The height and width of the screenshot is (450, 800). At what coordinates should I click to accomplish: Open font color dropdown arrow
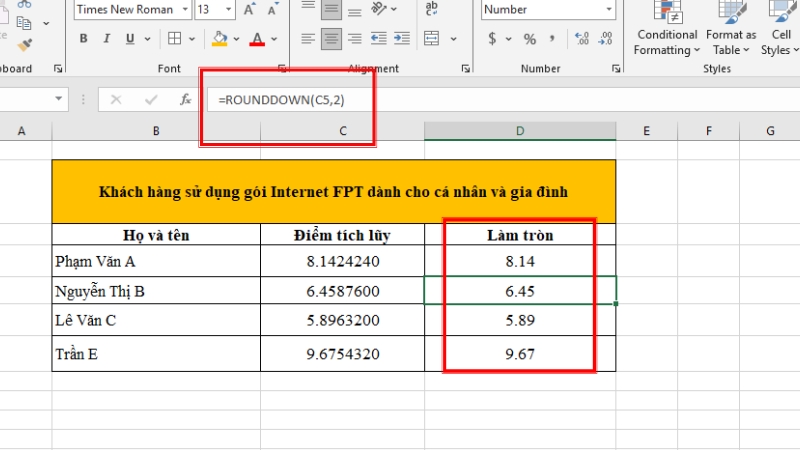274,39
